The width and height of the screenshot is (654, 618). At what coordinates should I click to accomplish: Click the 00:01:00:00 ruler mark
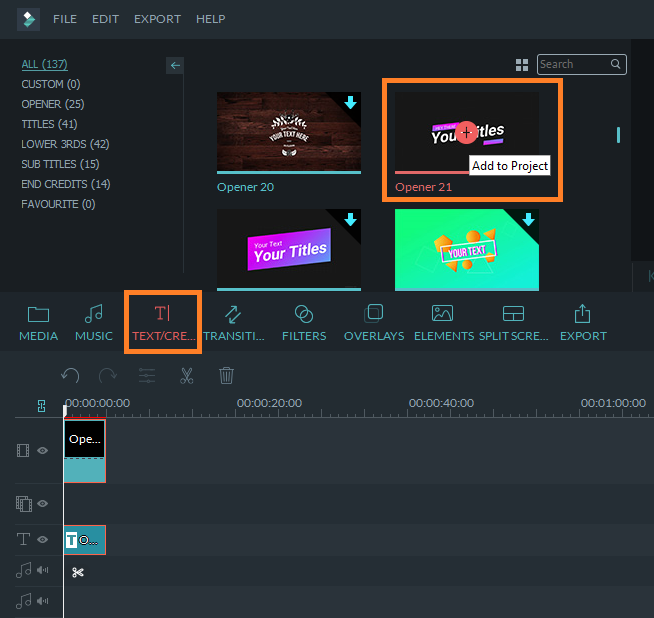pos(613,403)
